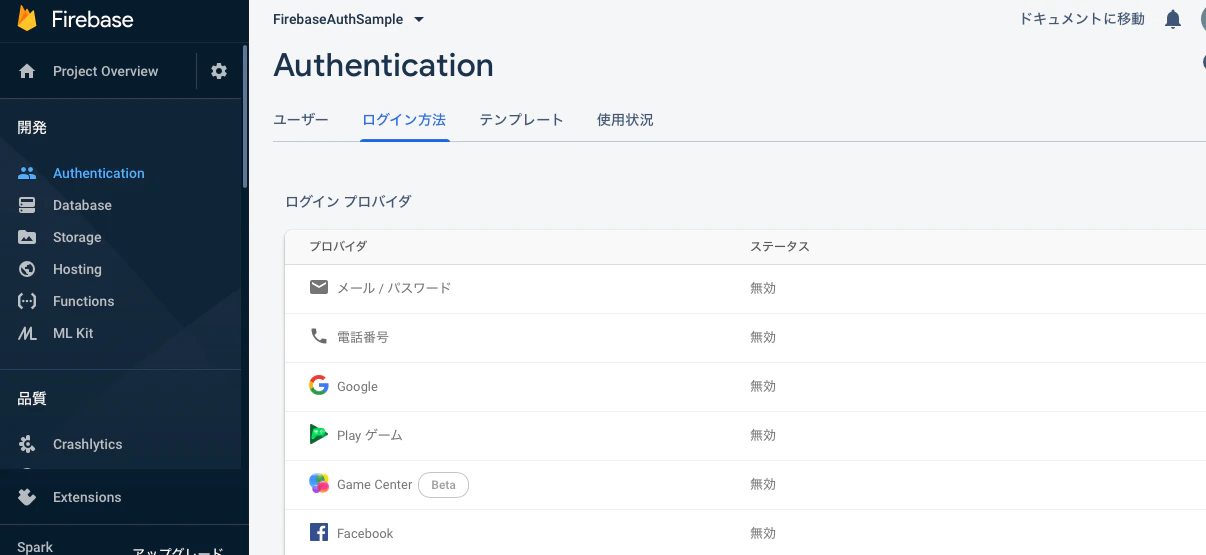Viewport: 1206px width, 555px height.
Task: Click 無効 status of Play ゲーム
Action: [763, 435]
